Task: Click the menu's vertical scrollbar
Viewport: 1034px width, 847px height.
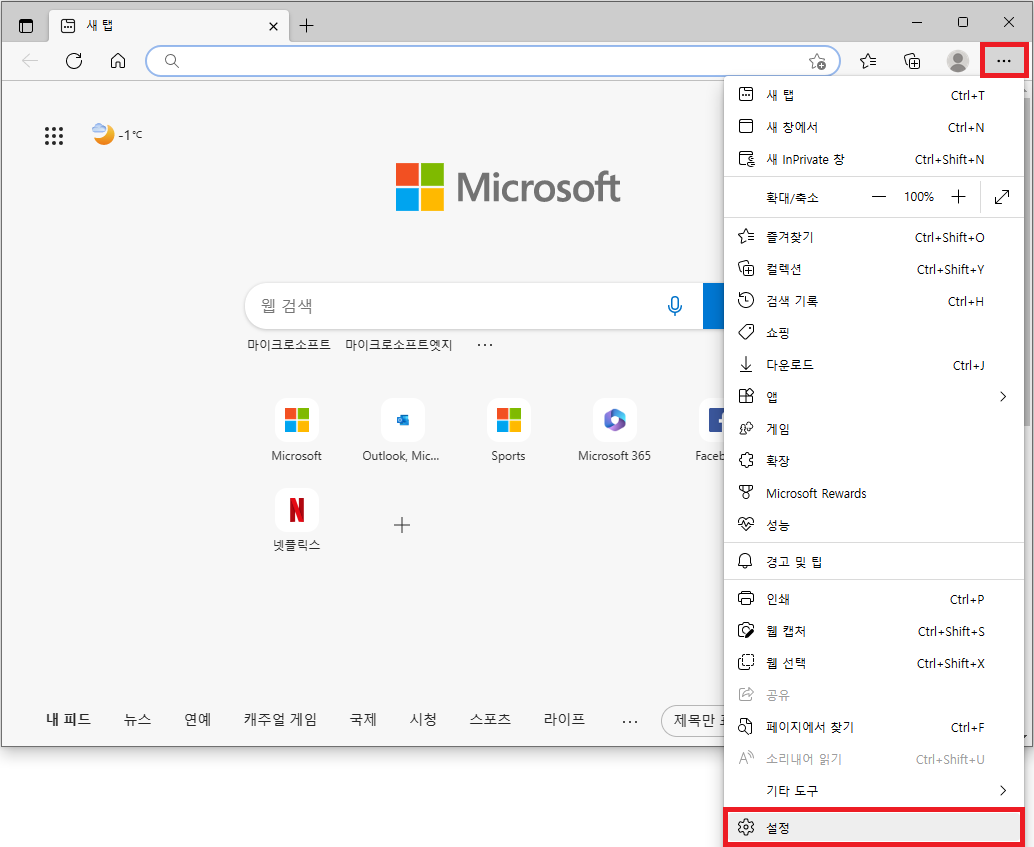Action: click(1027, 263)
